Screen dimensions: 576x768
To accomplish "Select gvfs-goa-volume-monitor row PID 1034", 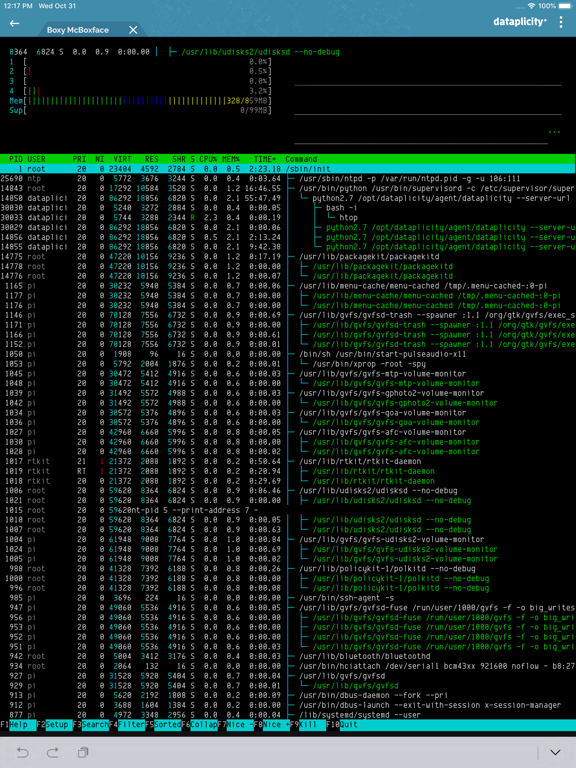I will [288, 413].
